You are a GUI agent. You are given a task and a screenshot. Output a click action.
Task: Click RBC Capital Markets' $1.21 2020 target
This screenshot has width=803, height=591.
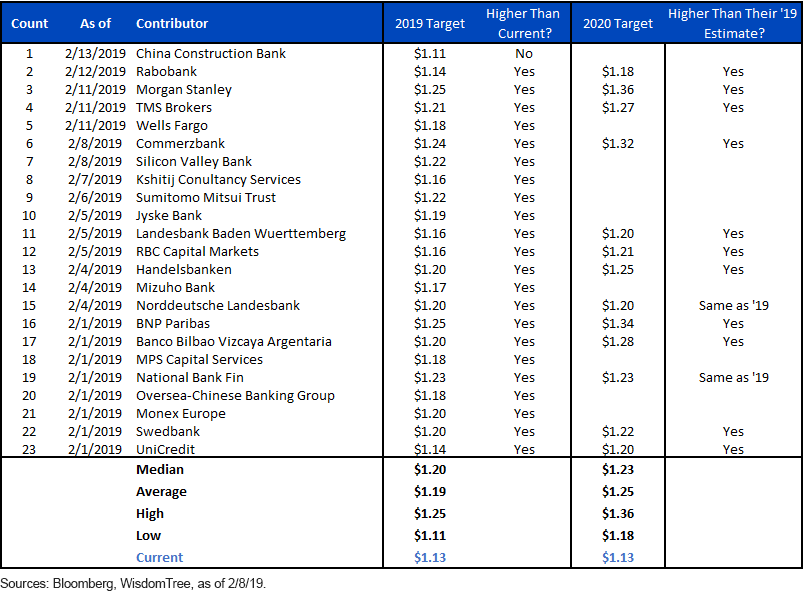click(x=618, y=251)
